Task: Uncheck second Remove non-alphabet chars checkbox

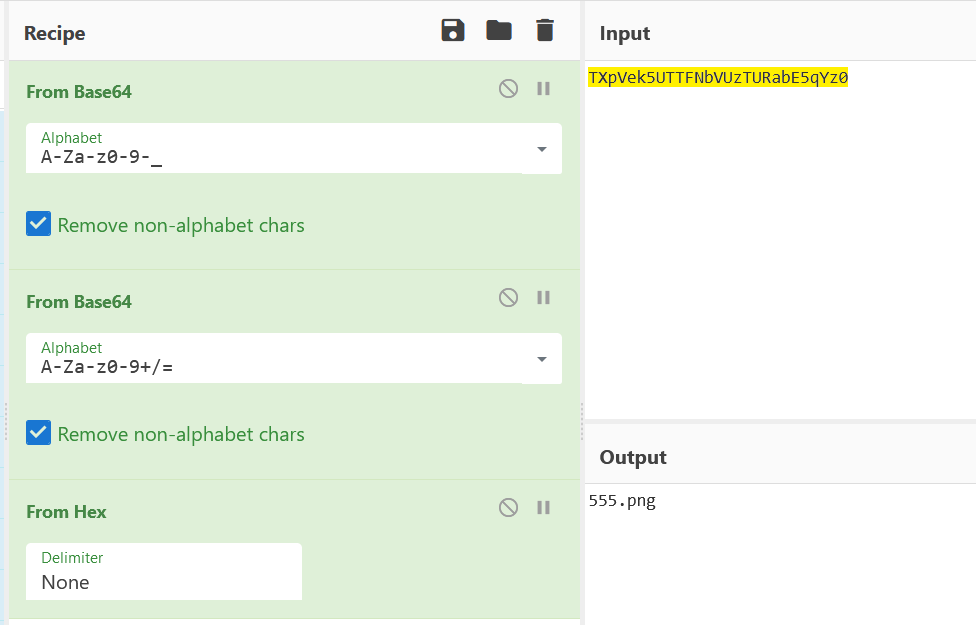Action: (38, 433)
